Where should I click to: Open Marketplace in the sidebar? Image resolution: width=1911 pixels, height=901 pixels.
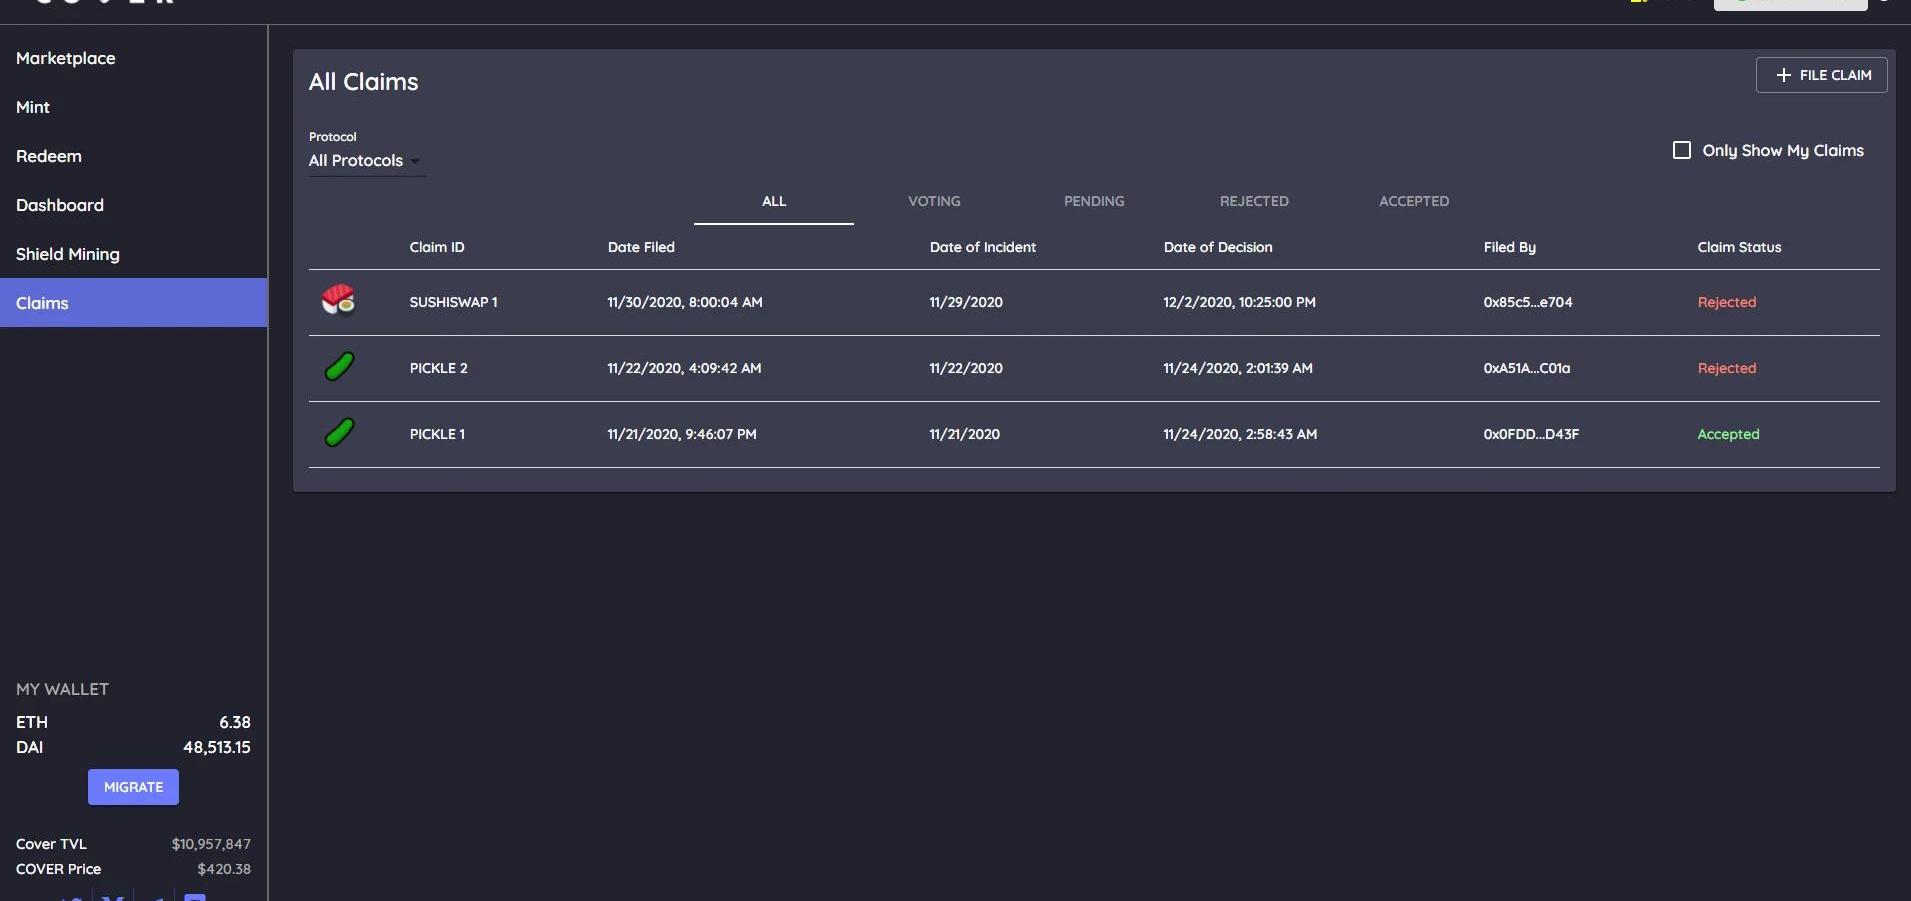point(66,58)
